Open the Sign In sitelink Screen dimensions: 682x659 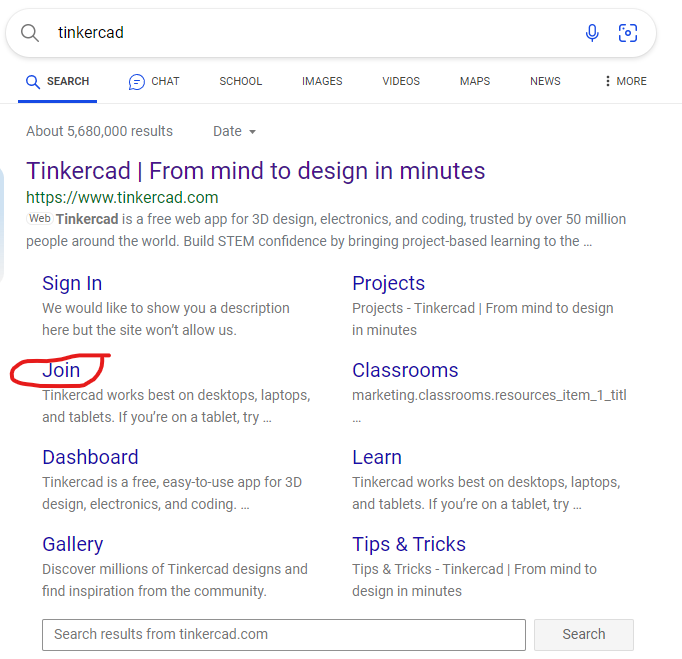[72, 283]
